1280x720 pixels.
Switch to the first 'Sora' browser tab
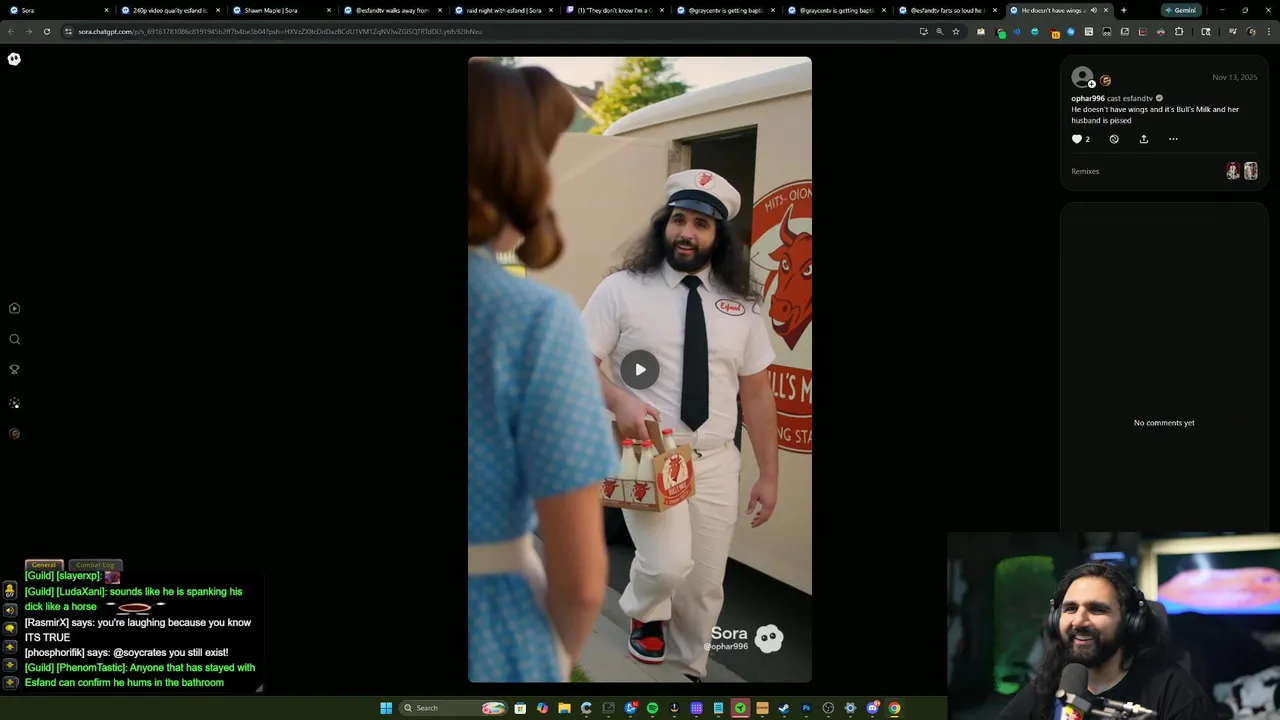[x=59, y=10]
